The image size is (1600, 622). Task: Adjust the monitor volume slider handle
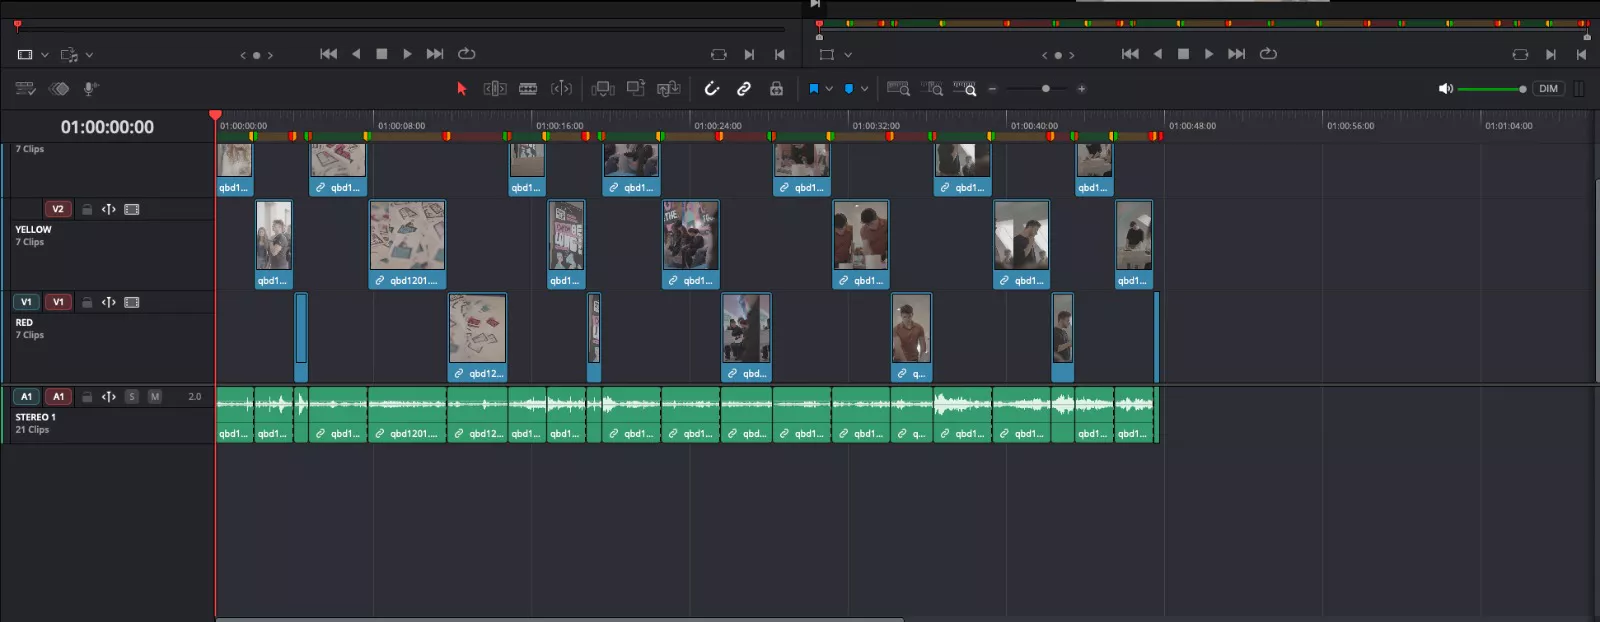(1522, 89)
